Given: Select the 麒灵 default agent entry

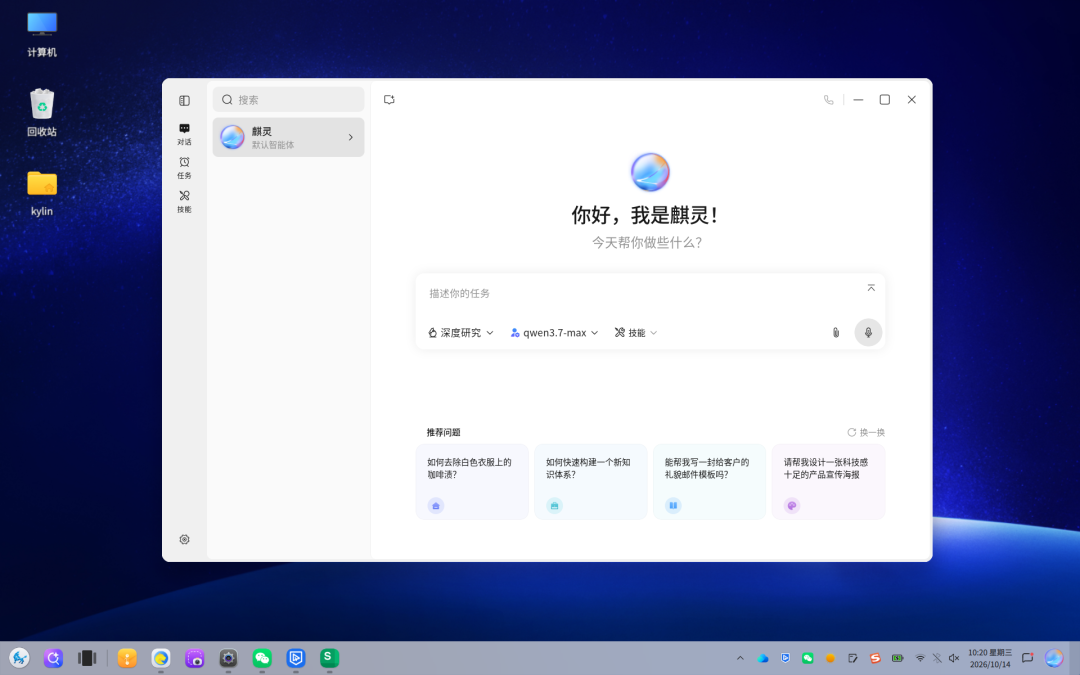Looking at the screenshot, I should [x=288, y=137].
